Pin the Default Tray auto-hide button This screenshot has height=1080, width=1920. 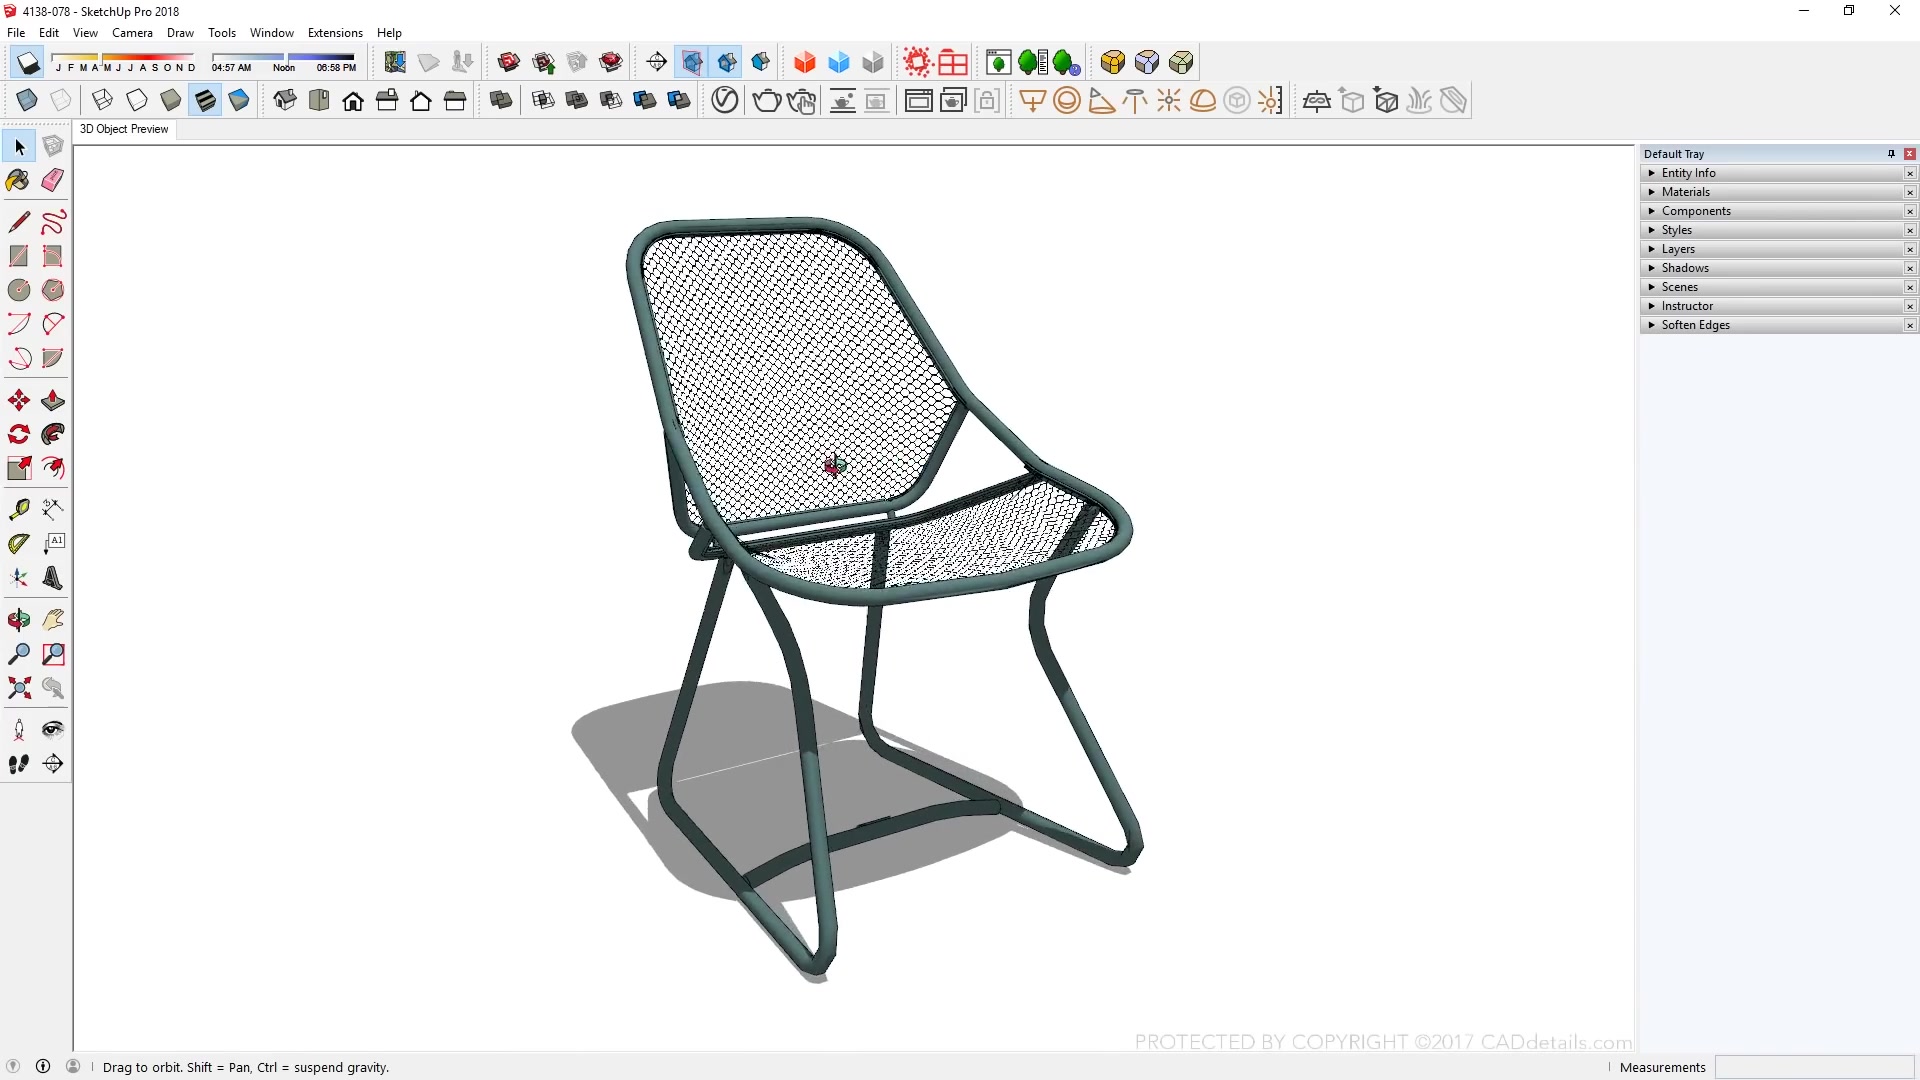point(1891,154)
